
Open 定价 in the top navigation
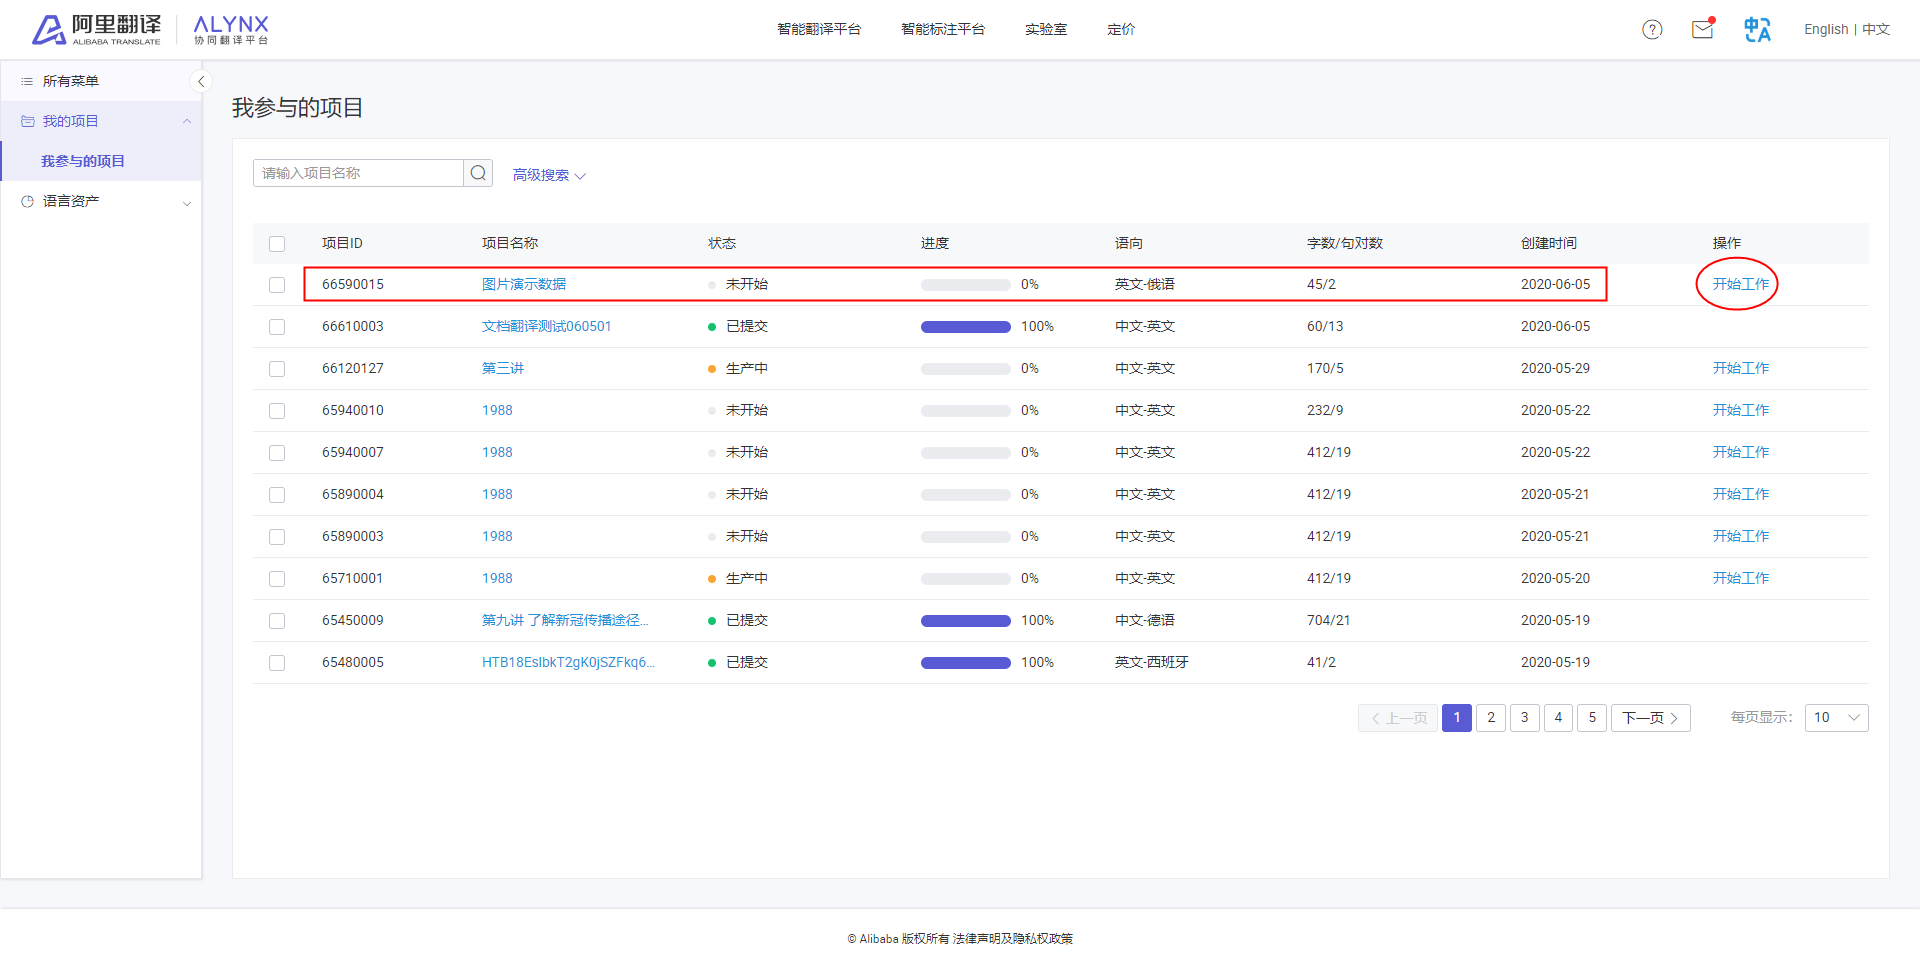[x=1121, y=29]
